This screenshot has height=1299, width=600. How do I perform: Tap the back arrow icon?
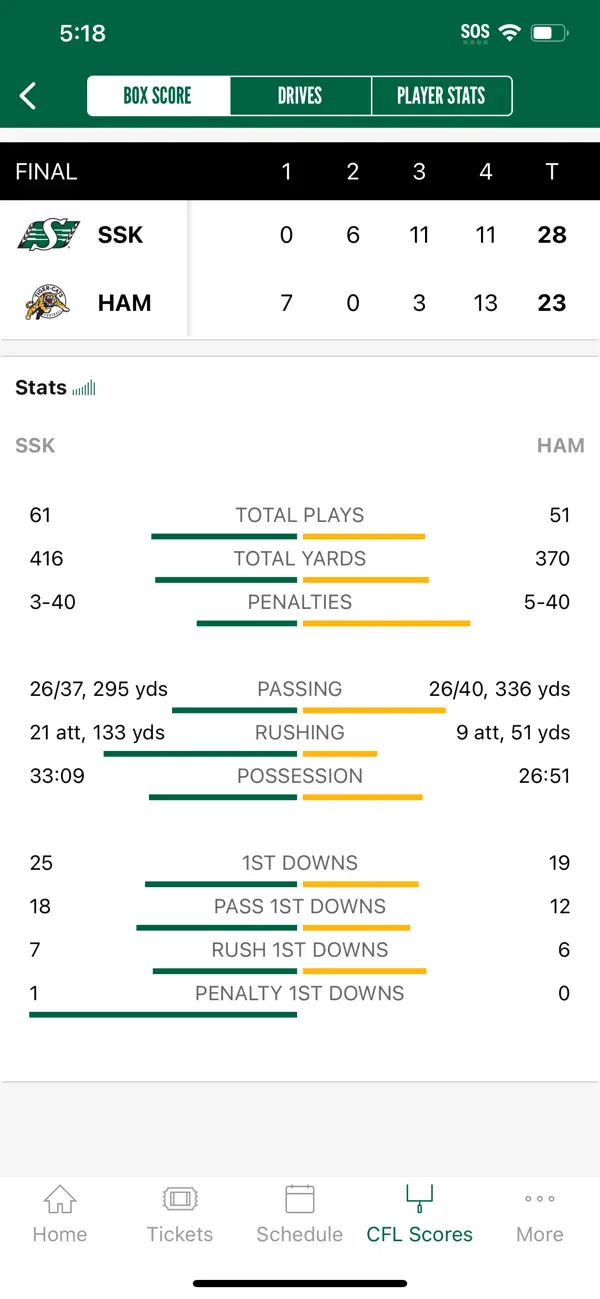coord(28,96)
